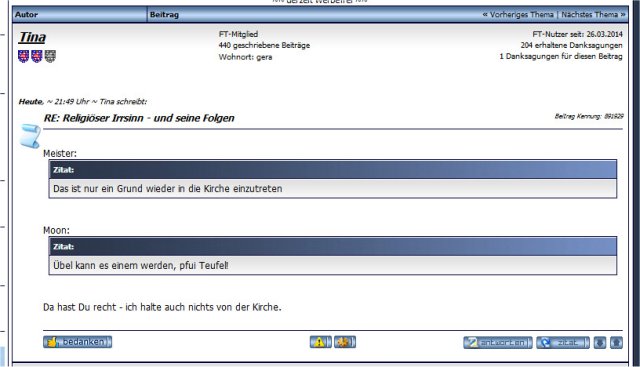Click the blue scroll post icon
This screenshot has height=367, width=640.
(30, 136)
